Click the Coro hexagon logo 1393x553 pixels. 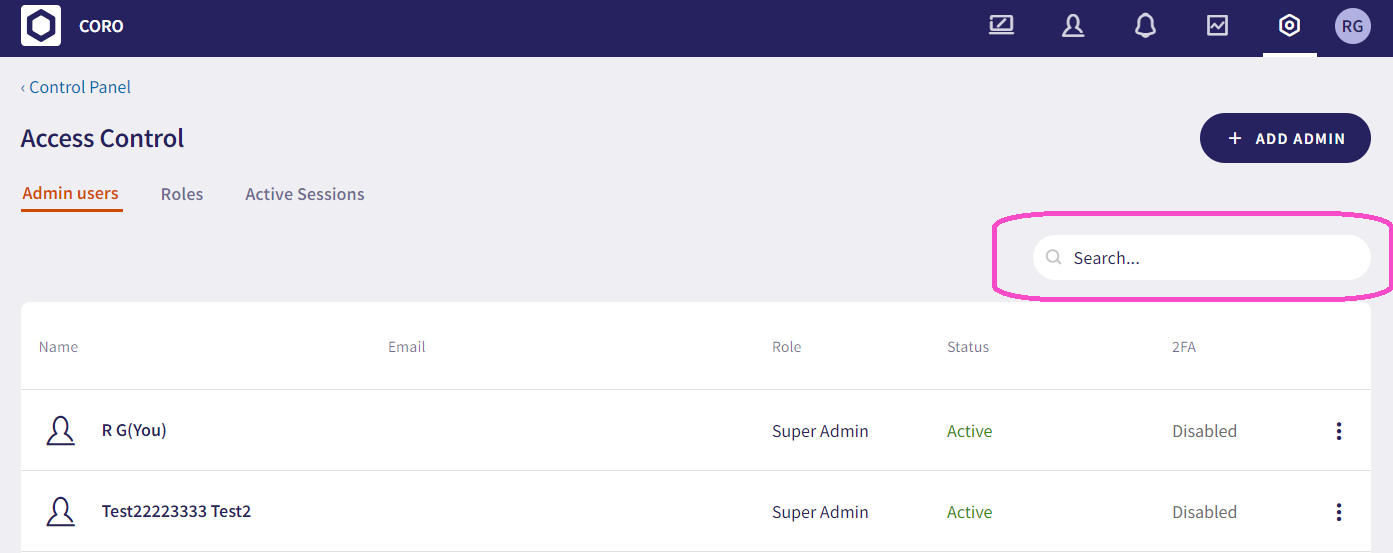pos(41,26)
